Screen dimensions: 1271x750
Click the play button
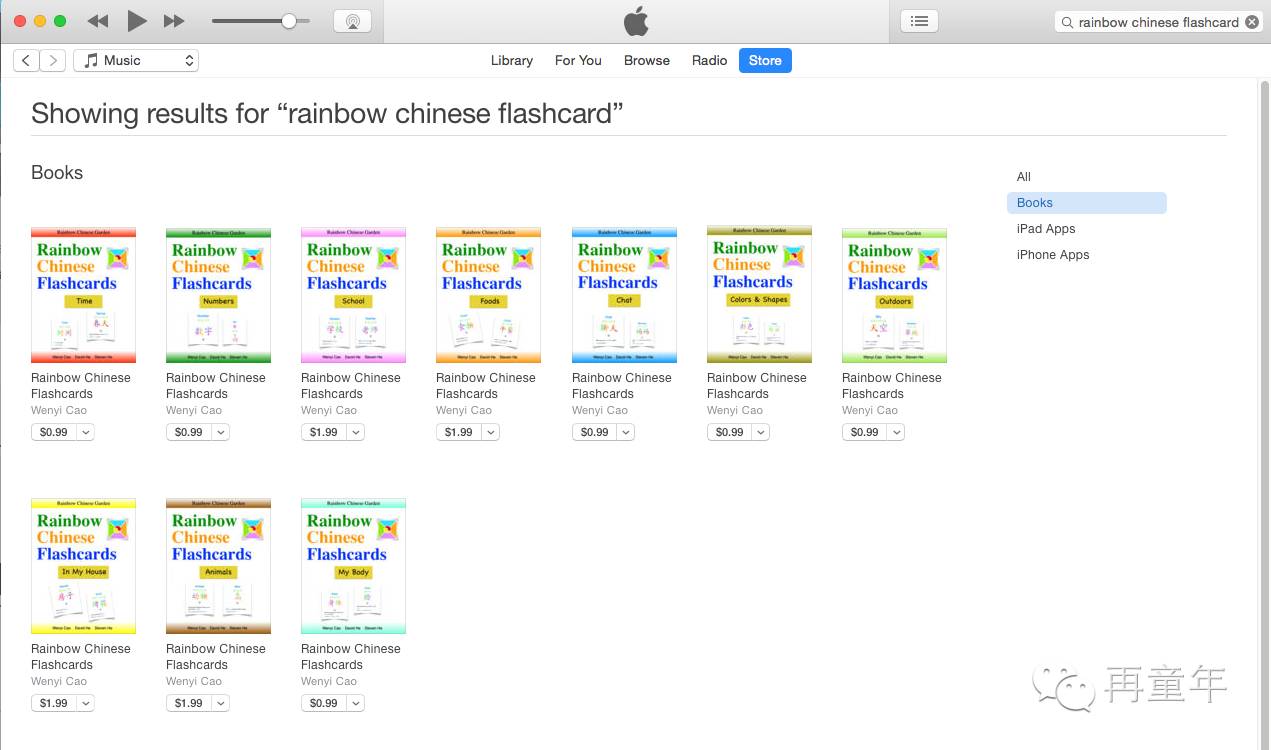click(x=137, y=21)
